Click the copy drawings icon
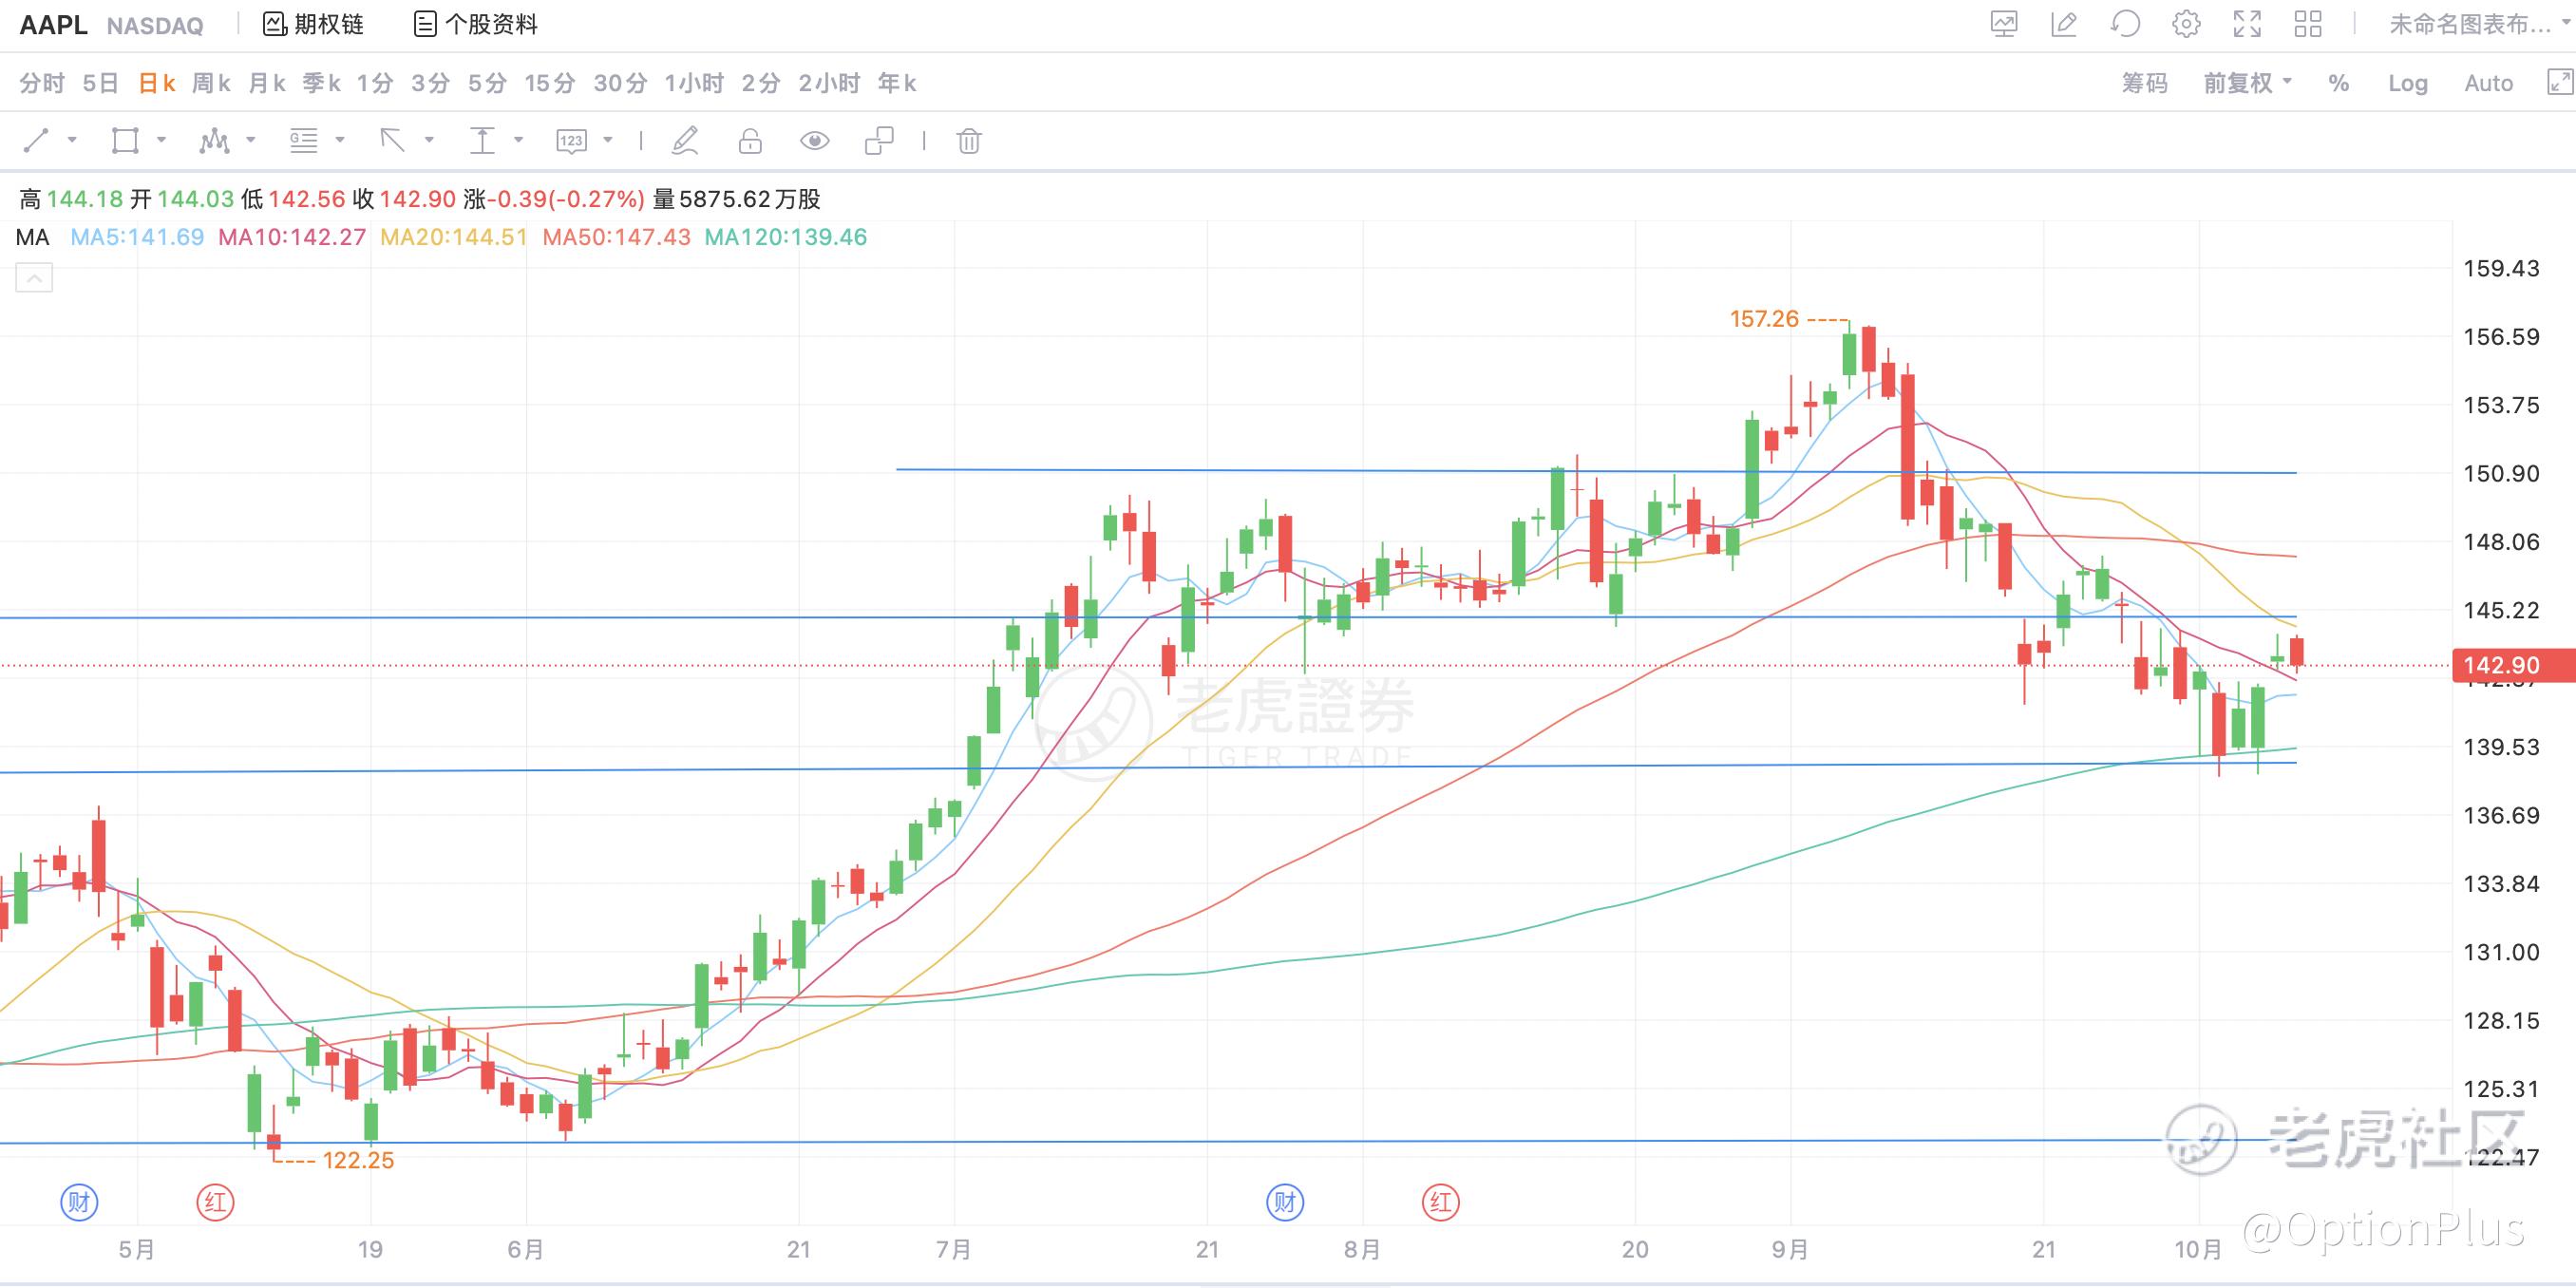Viewport: 2576px width, 1288px height. point(879,141)
